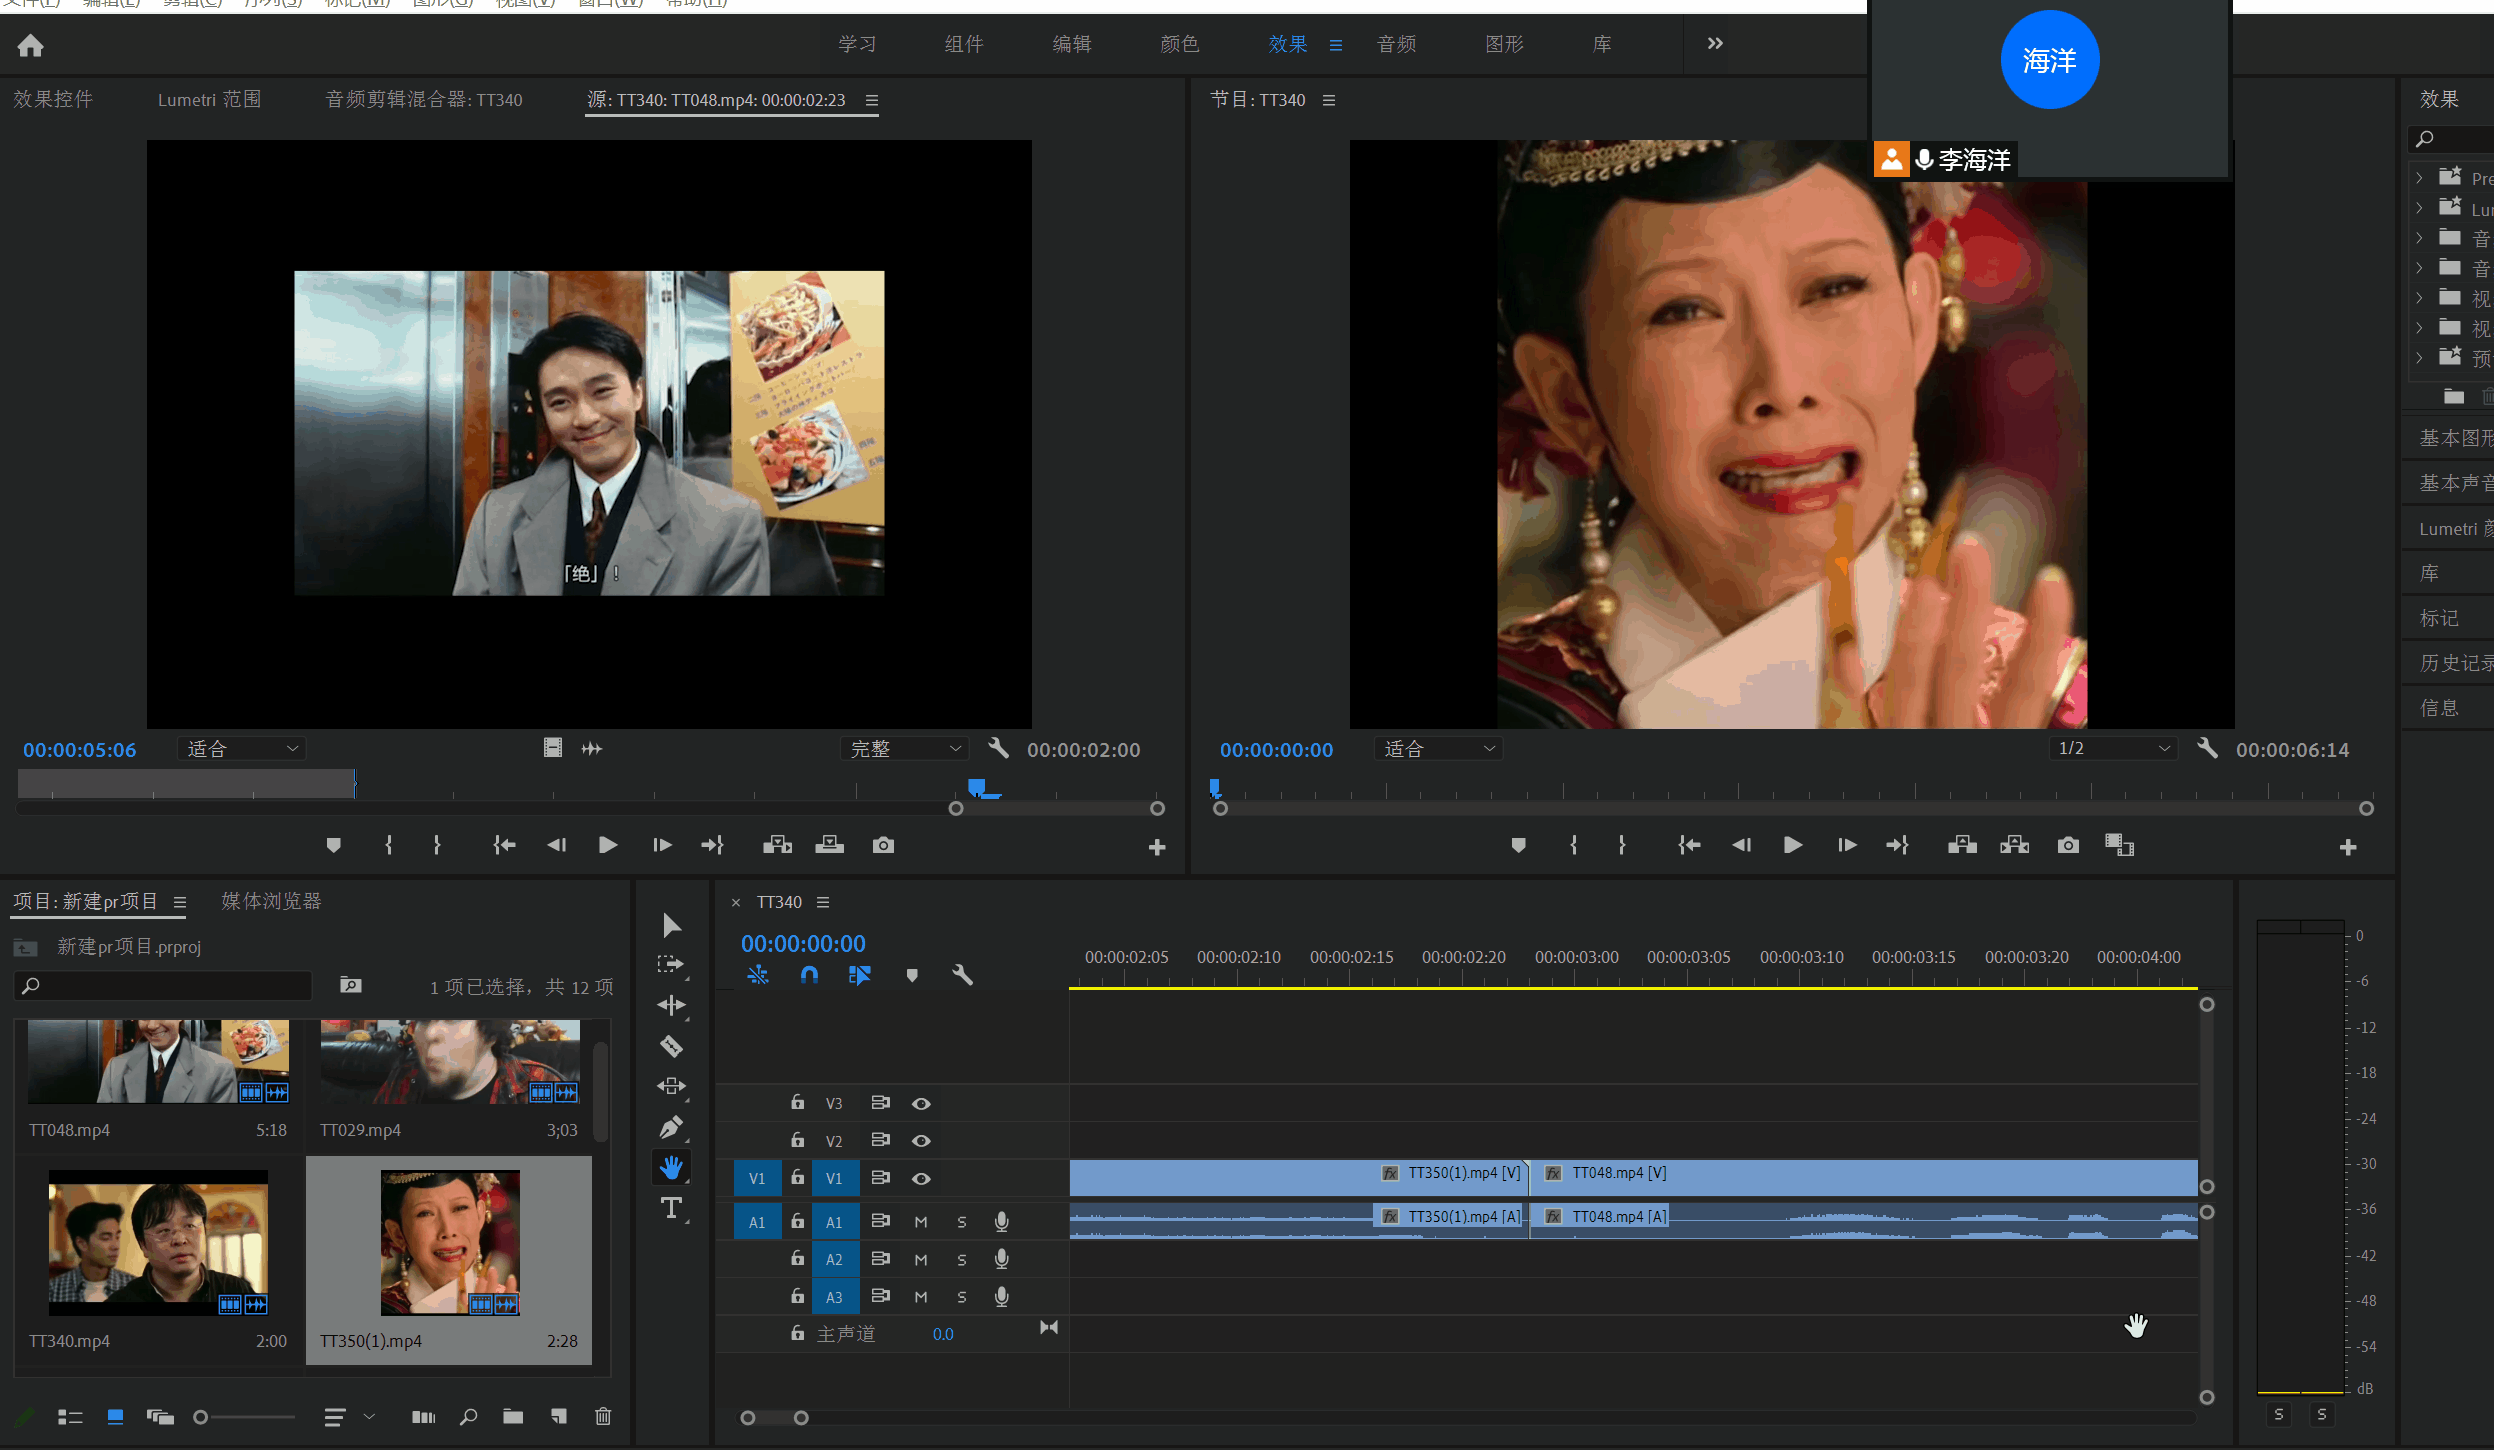Click the Home icon
Image resolution: width=2494 pixels, height=1450 pixels.
coord(31,45)
